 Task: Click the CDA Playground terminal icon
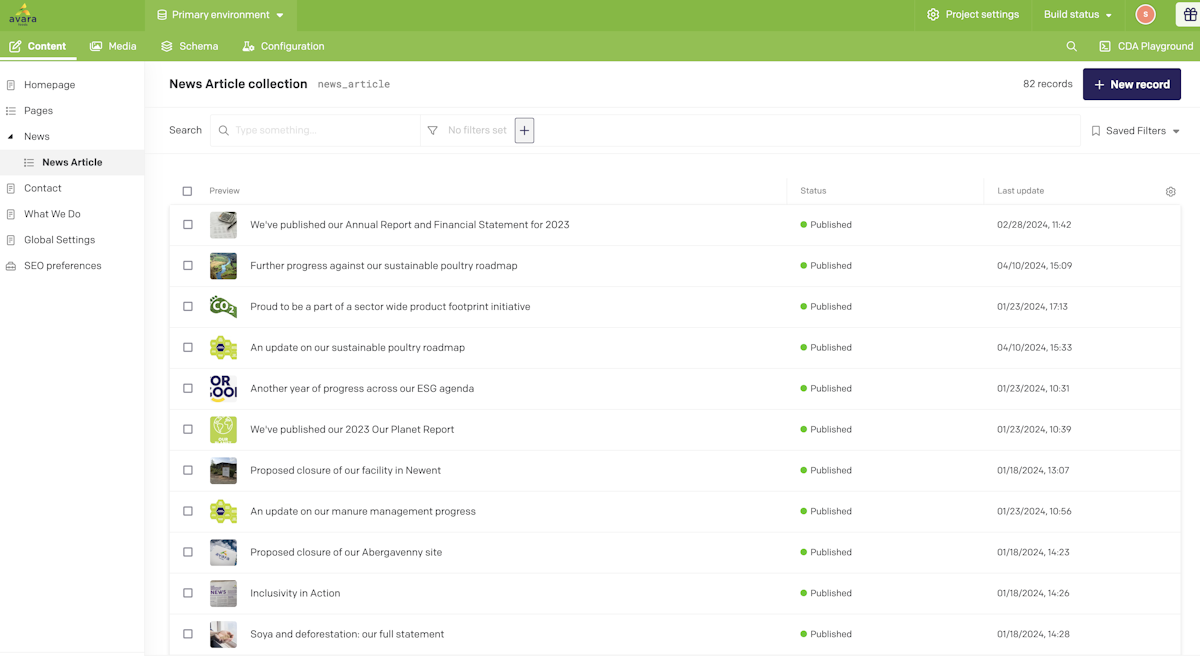[1105, 46]
